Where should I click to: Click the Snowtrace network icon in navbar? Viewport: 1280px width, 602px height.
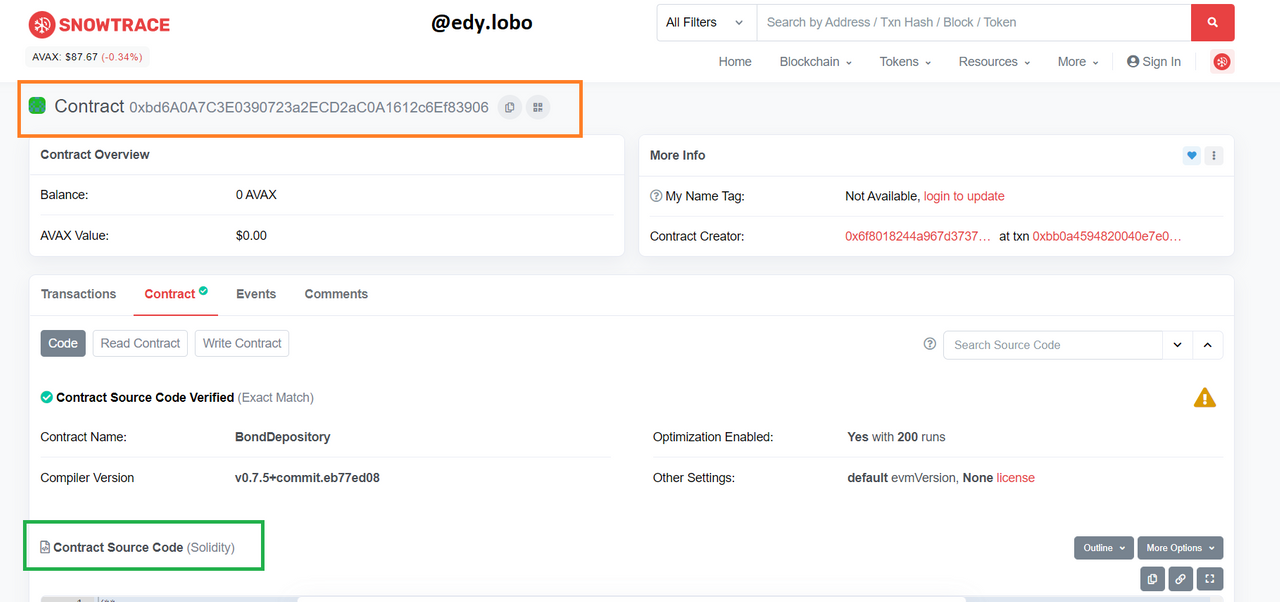(1221, 62)
